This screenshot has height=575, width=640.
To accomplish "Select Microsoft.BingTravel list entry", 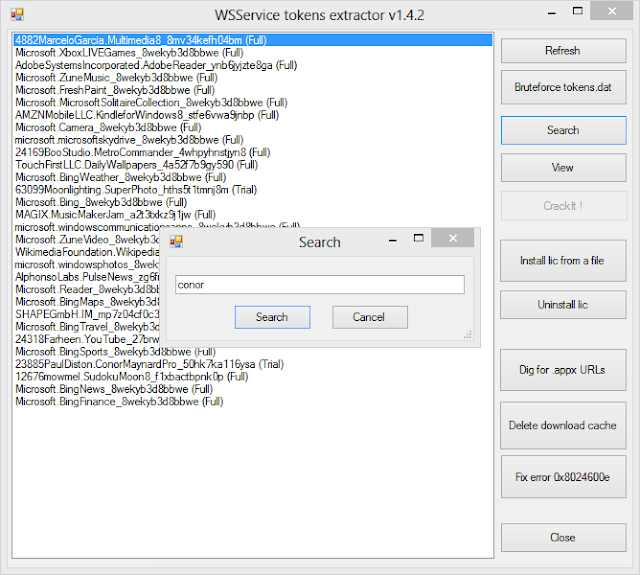I will [x=87, y=326].
